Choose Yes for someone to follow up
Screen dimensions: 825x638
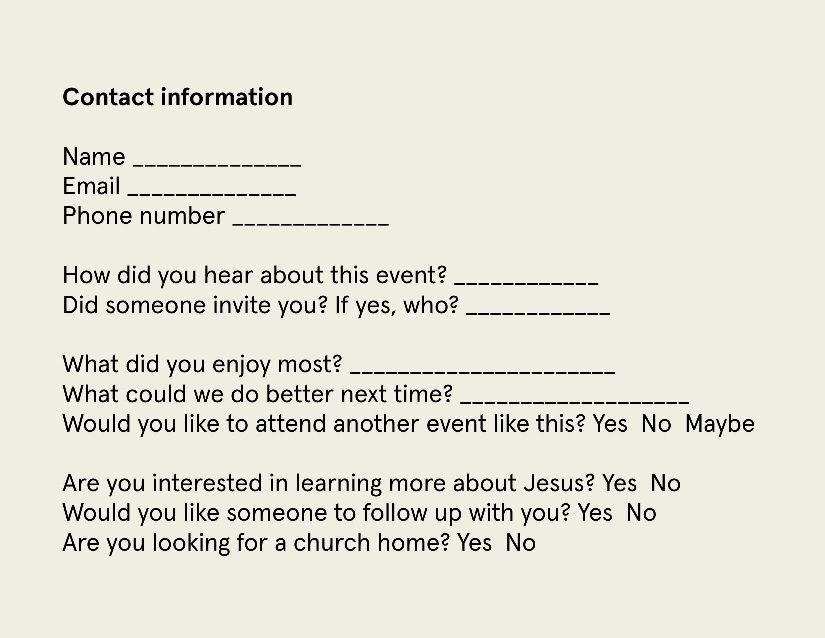(x=595, y=514)
